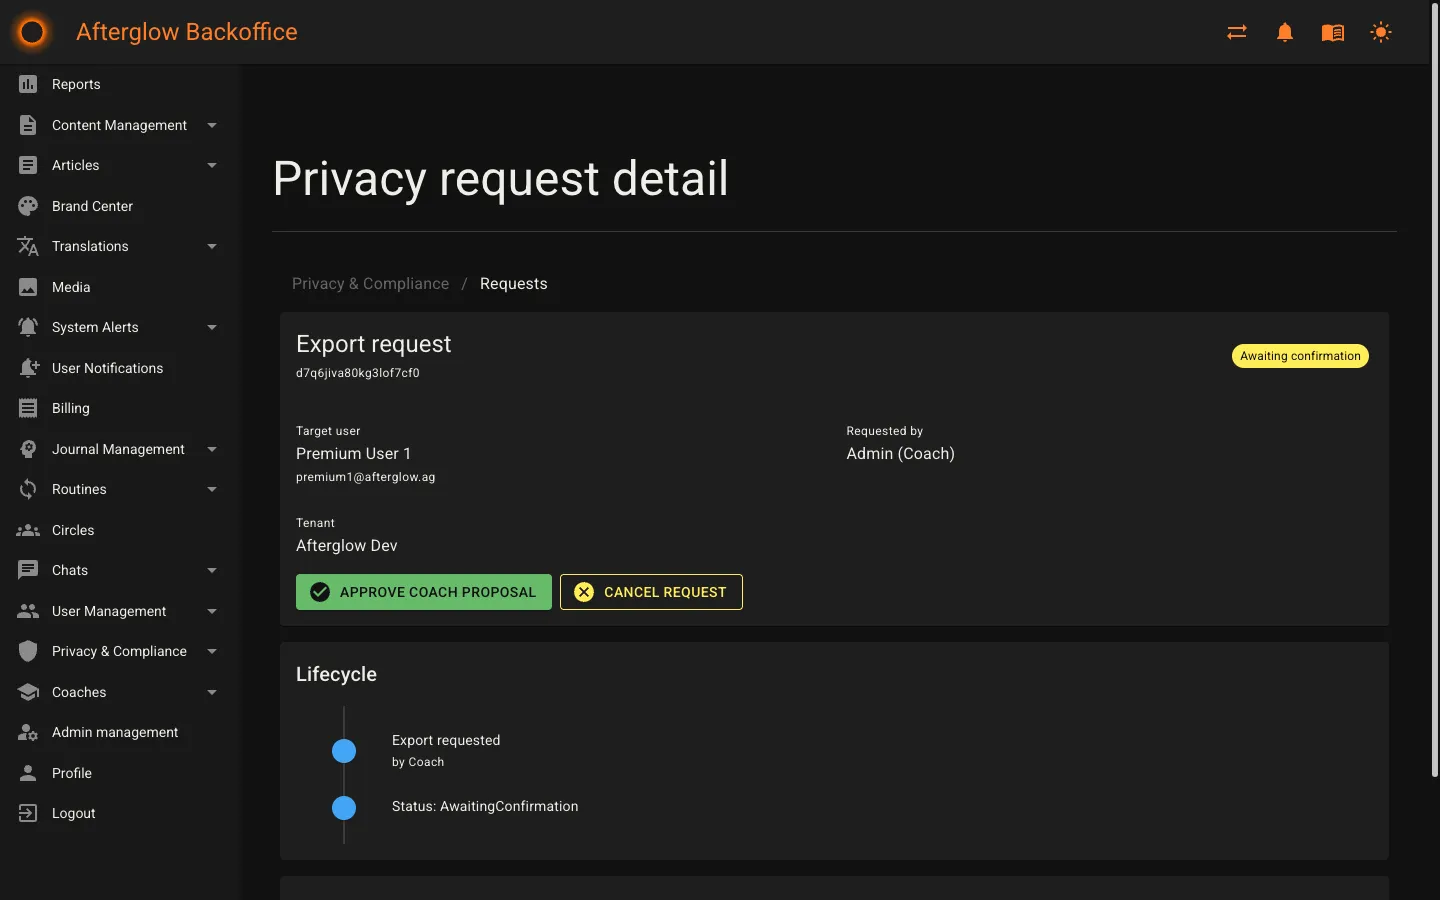Click the Awaiting confirmation status chip
1440x900 pixels.
click(1300, 356)
